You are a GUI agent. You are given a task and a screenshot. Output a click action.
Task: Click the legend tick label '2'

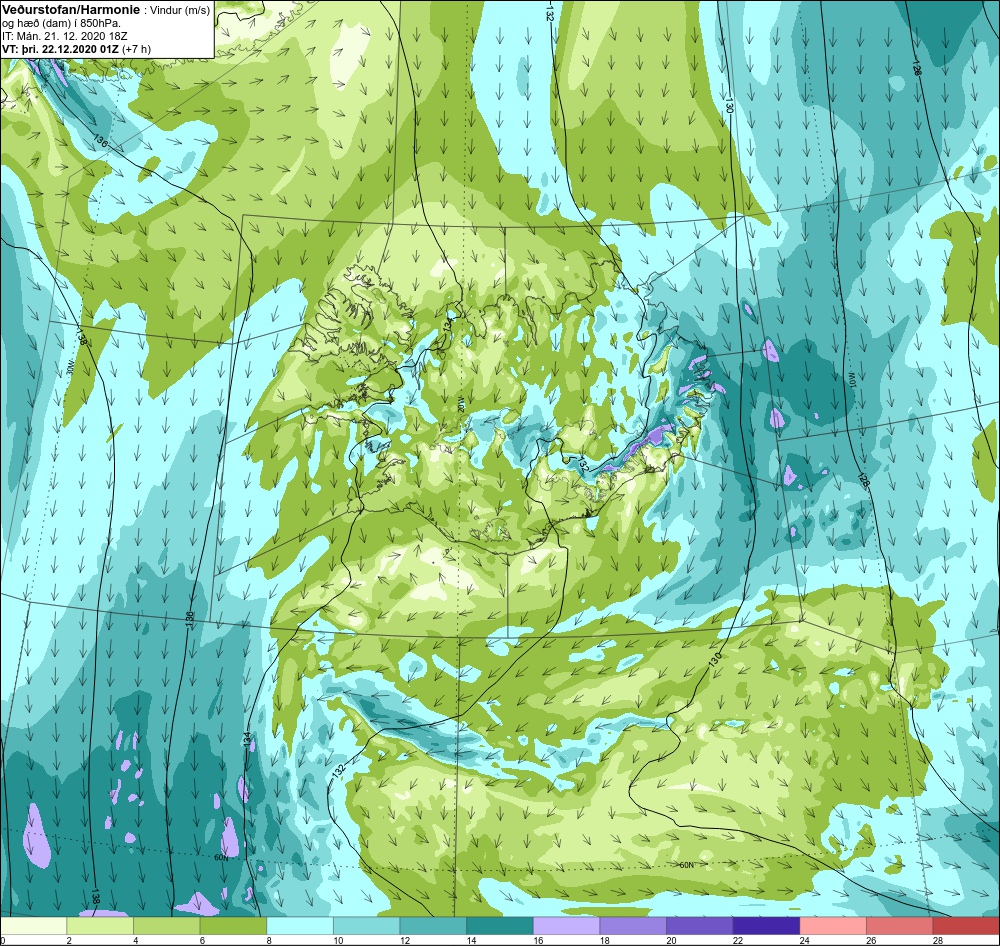(69, 940)
